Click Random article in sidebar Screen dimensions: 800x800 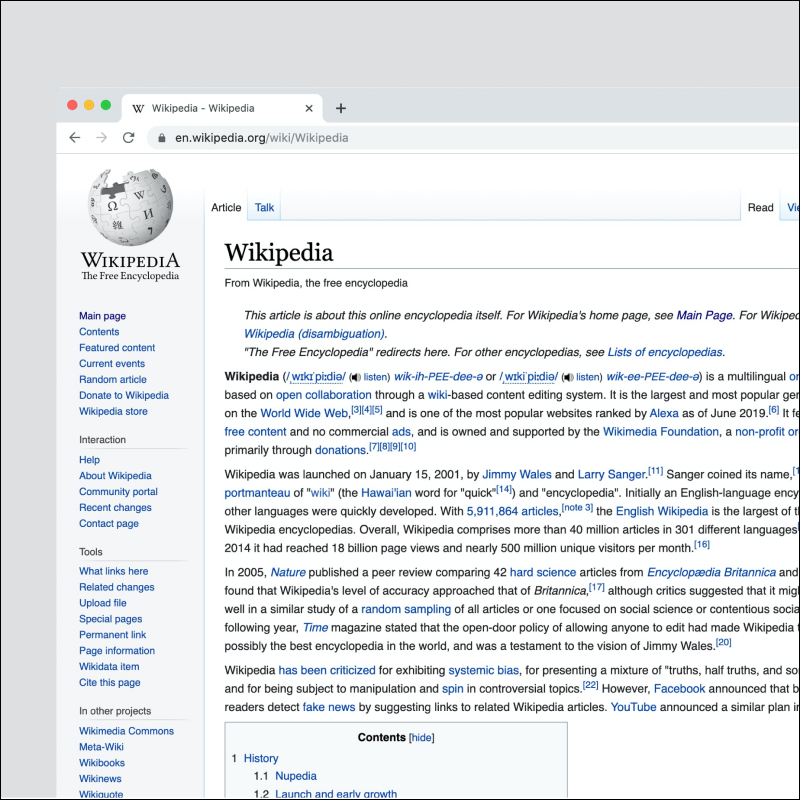(x=113, y=380)
